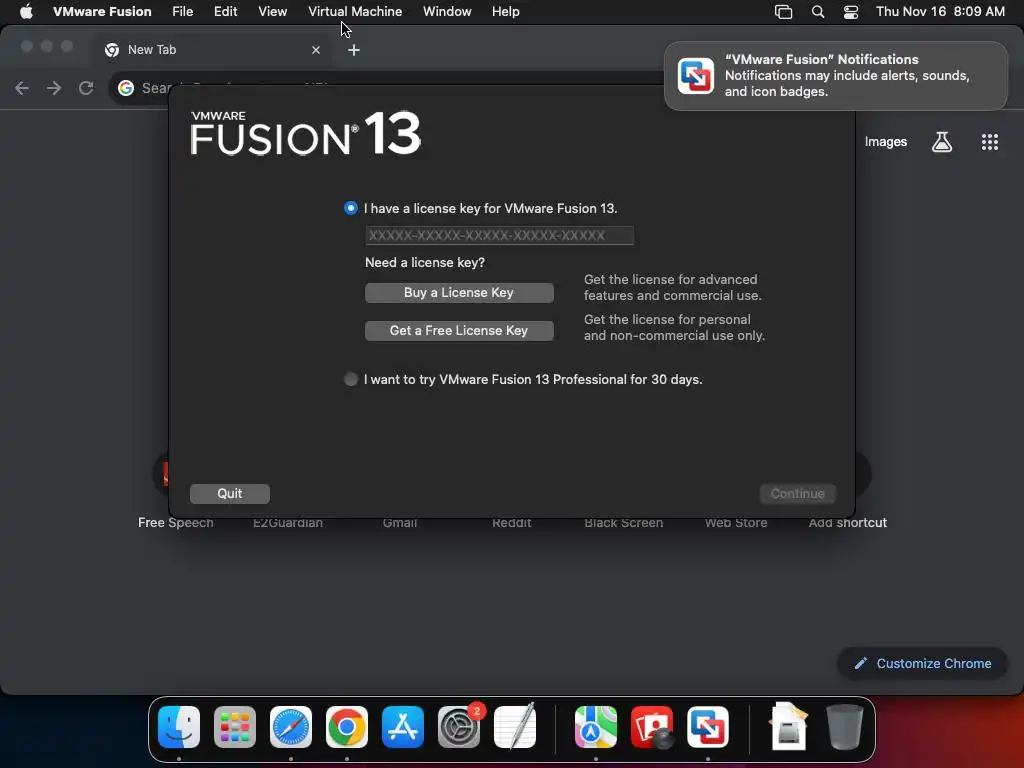Click Chrome's forward arrow
The width and height of the screenshot is (1024, 768).
click(54, 88)
